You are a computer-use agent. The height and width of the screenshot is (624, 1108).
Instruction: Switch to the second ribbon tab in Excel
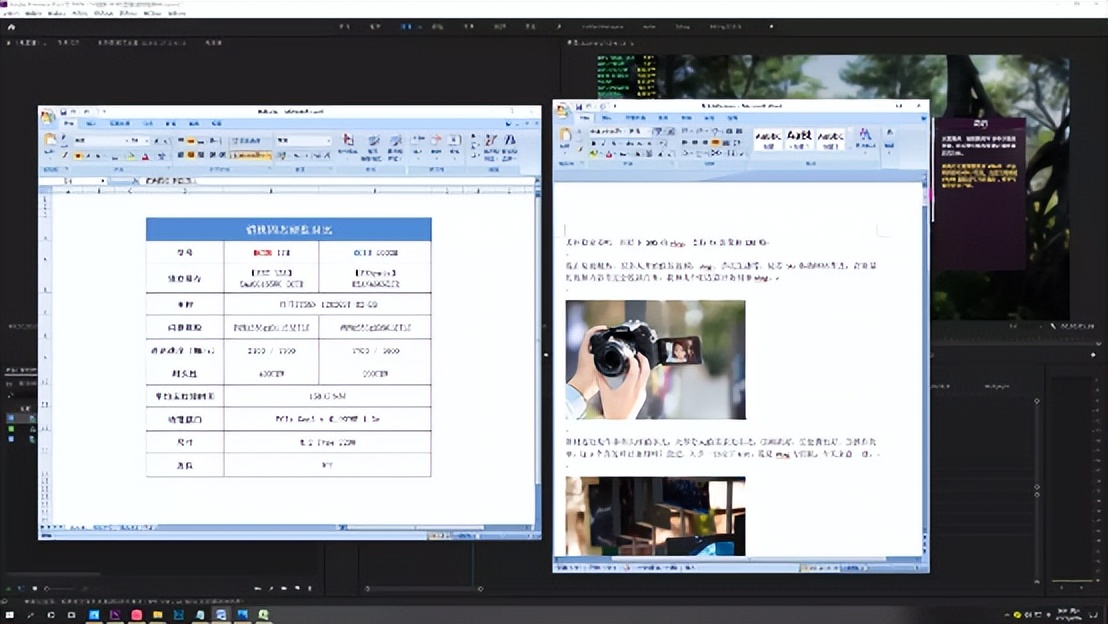(x=90, y=124)
